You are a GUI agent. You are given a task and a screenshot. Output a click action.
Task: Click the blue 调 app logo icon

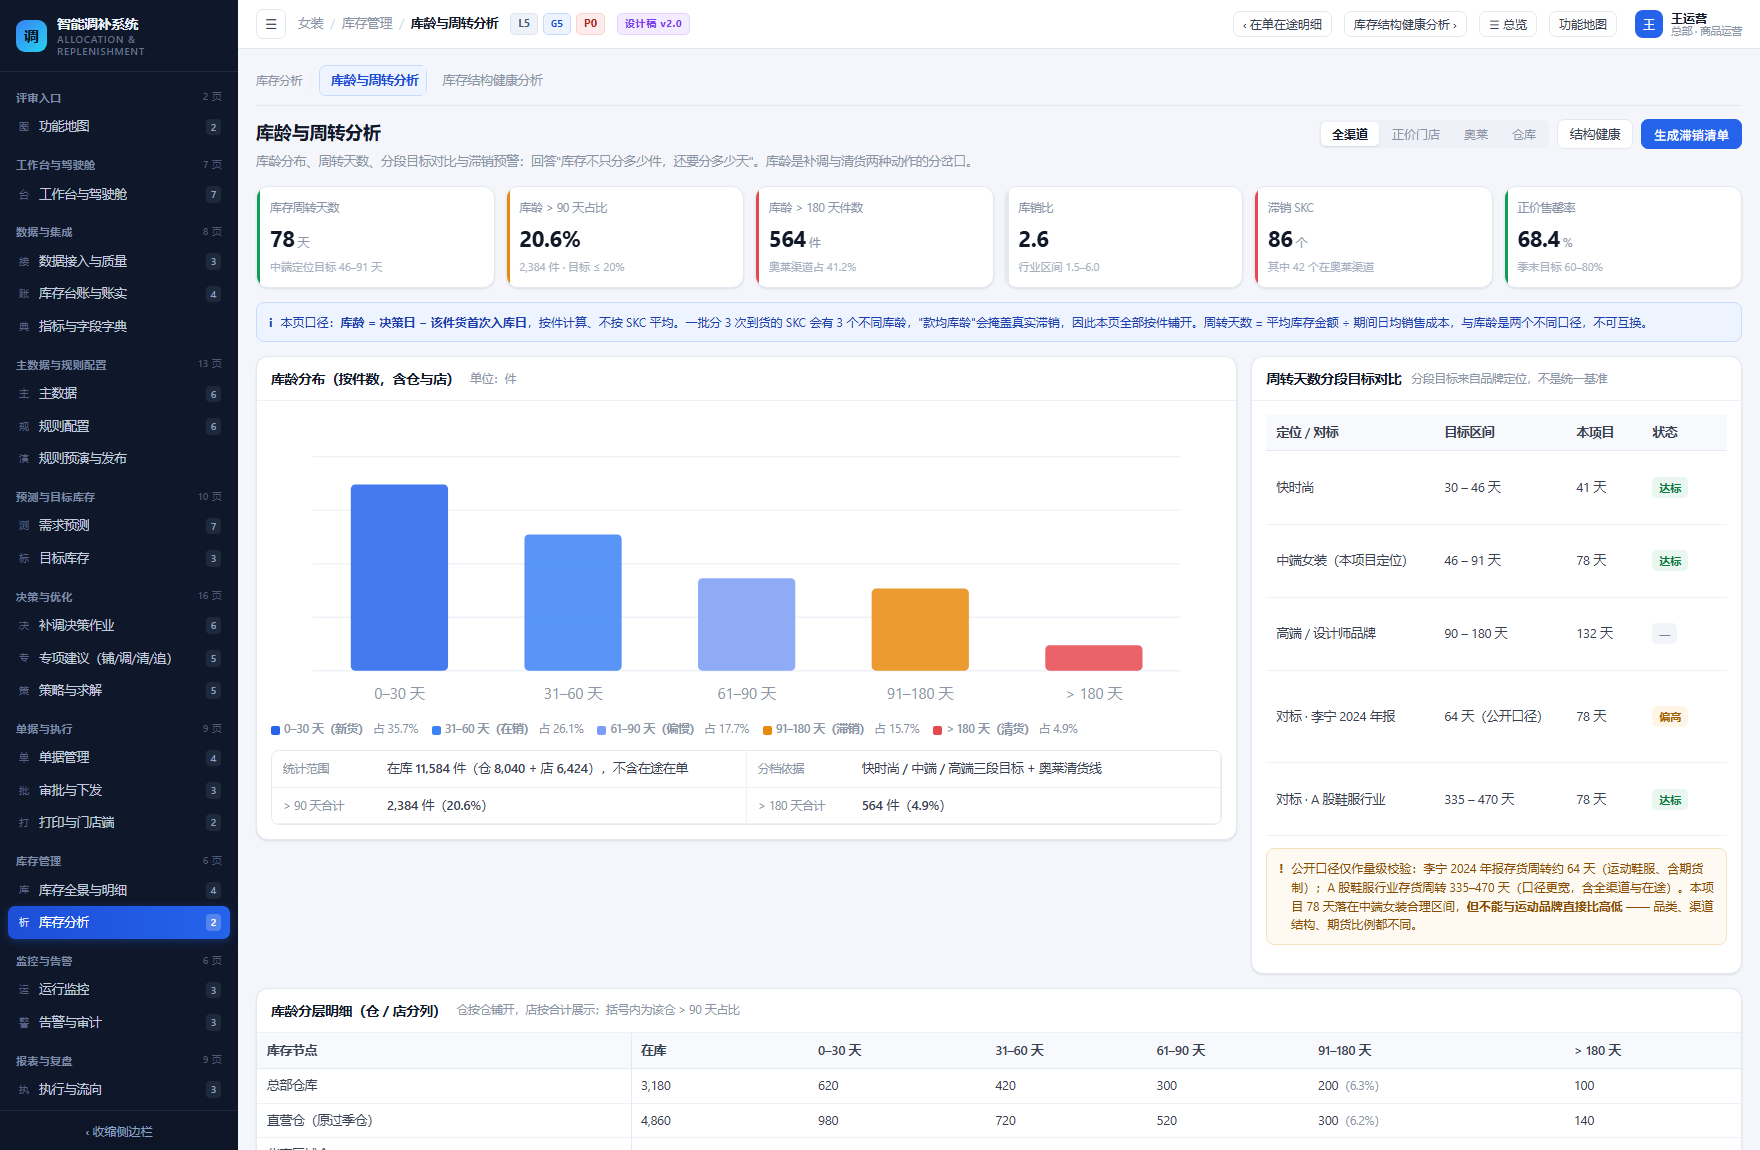click(31, 36)
